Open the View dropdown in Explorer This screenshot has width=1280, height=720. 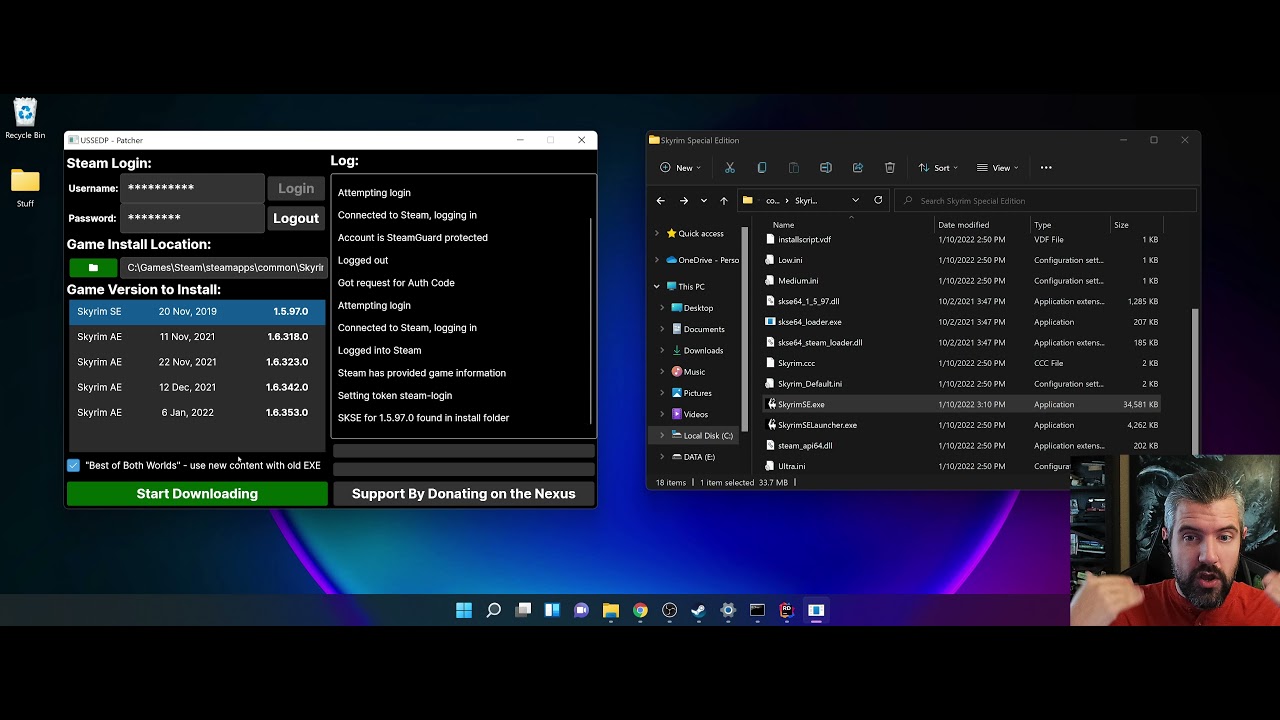click(999, 168)
